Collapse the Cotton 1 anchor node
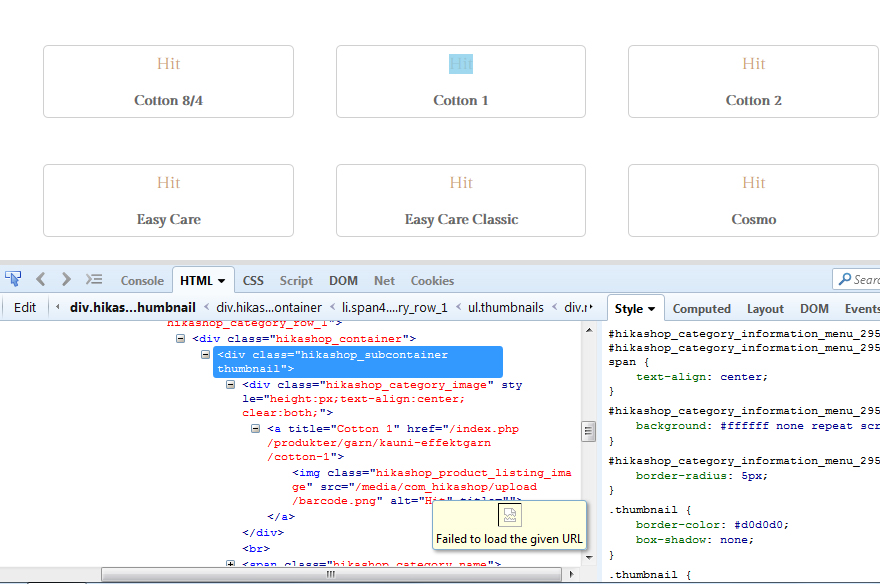 tap(256, 428)
